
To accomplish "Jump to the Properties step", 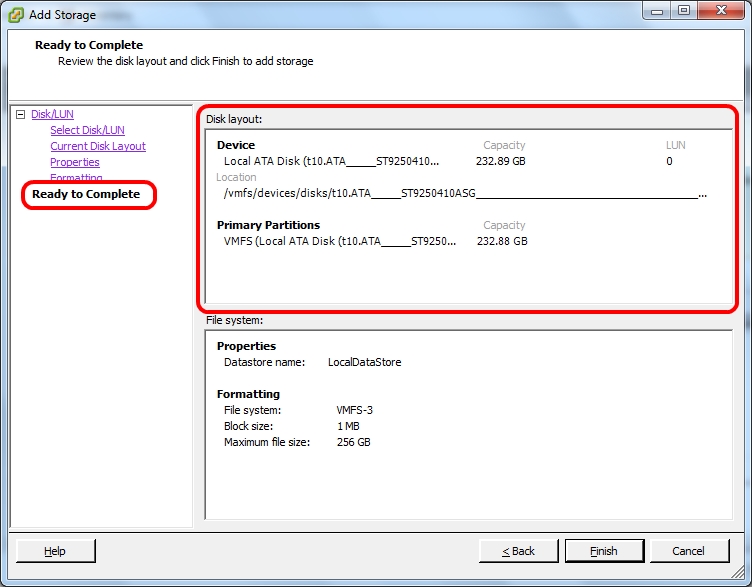I will [75, 162].
